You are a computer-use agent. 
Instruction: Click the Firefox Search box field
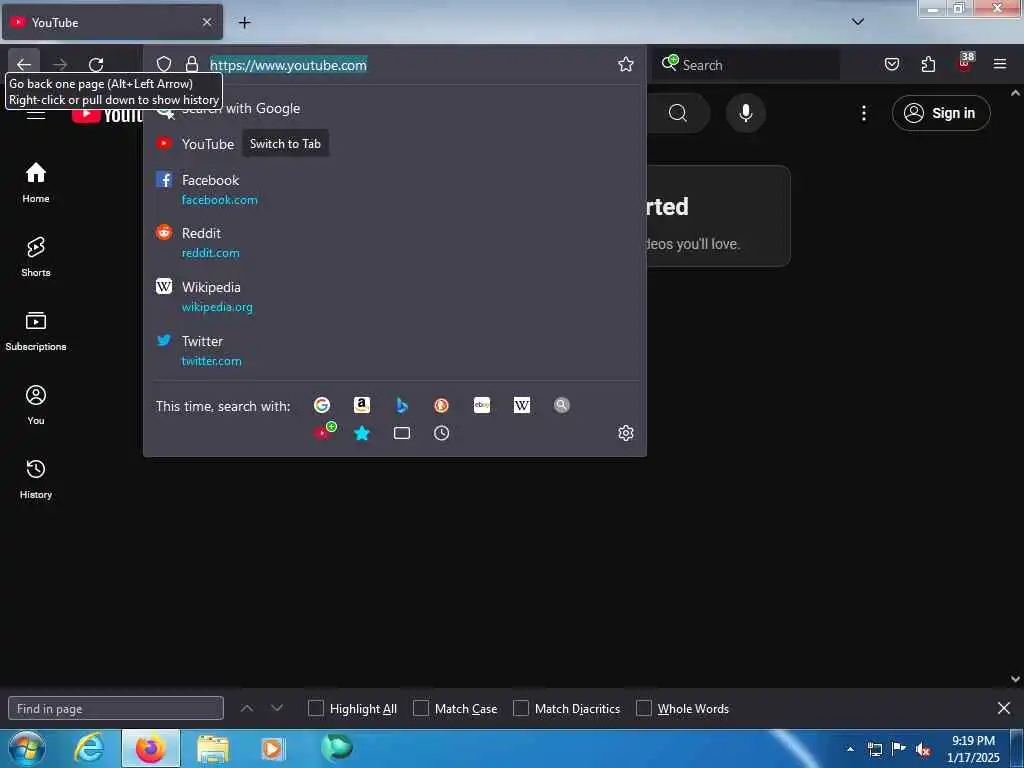click(x=746, y=64)
